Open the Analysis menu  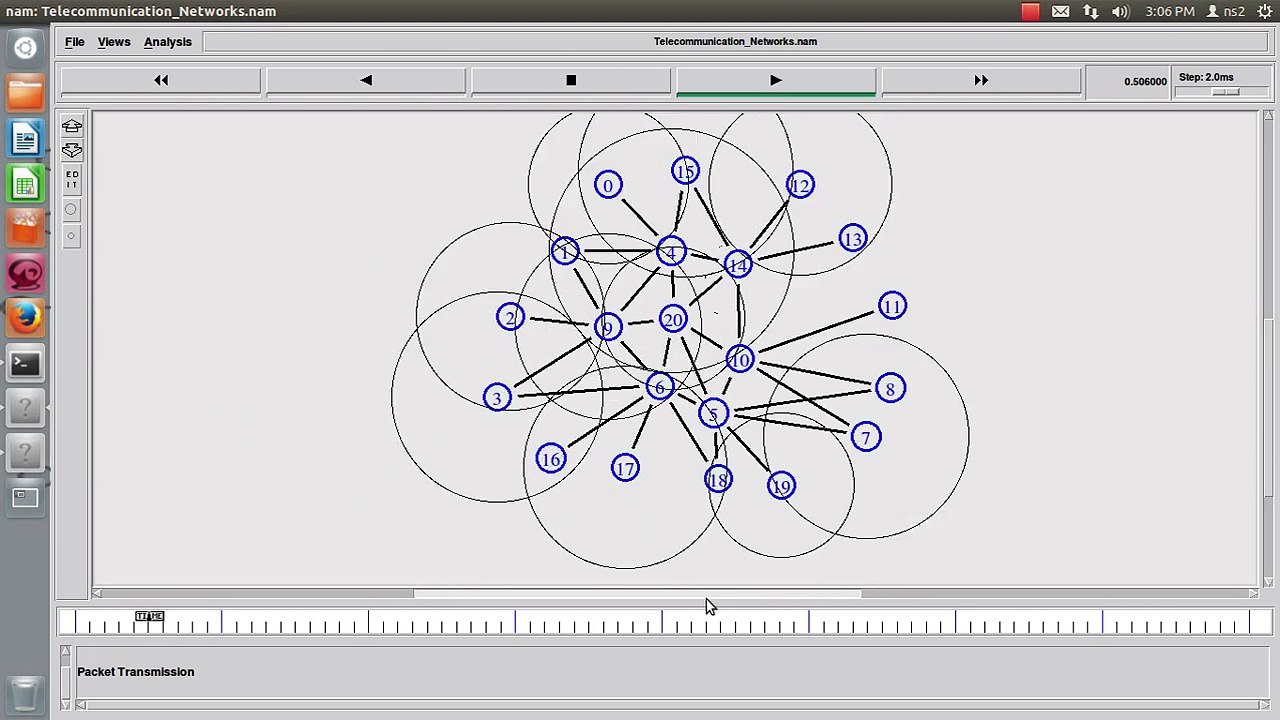(x=167, y=42)
